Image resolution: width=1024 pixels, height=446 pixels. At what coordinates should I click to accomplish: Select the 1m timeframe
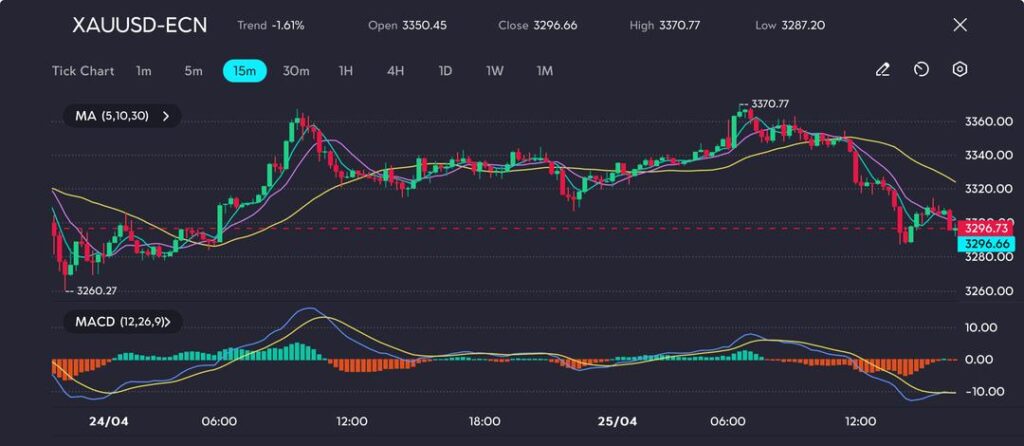point(144,71)
